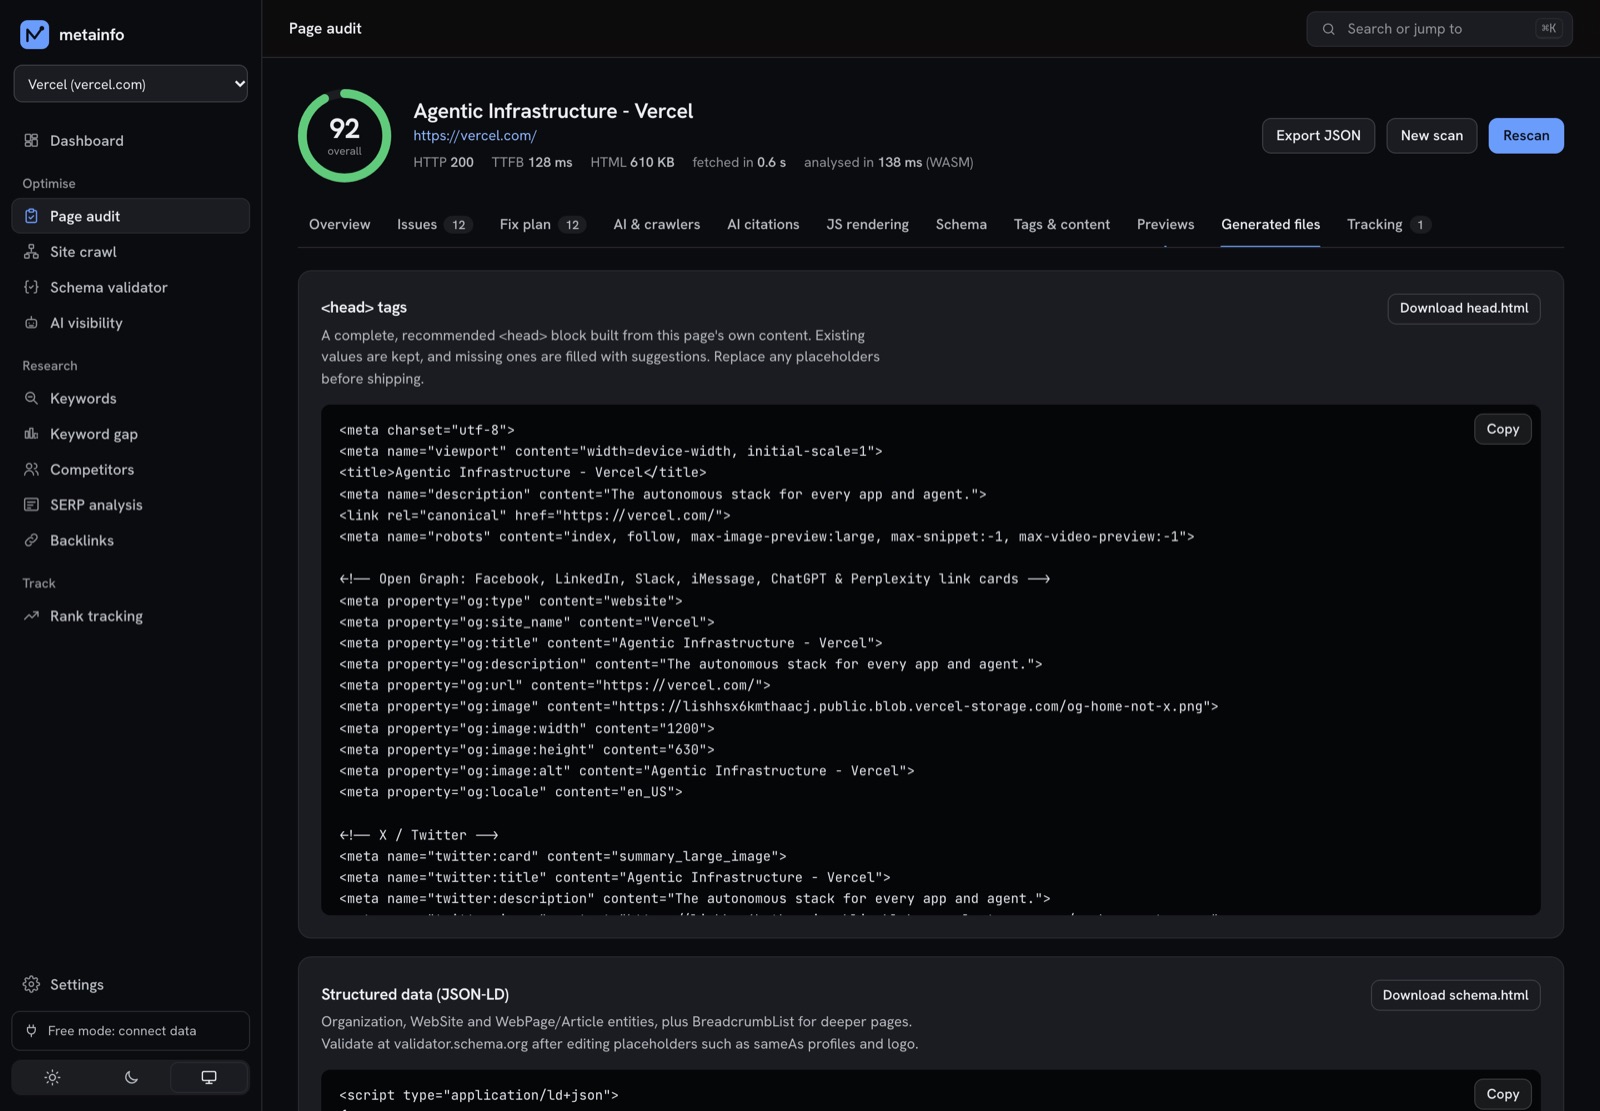Image resolution: width=1600 pixels, height=1111 pixels.
Task: Copy the head tags code block
Action: [1503, 429]
